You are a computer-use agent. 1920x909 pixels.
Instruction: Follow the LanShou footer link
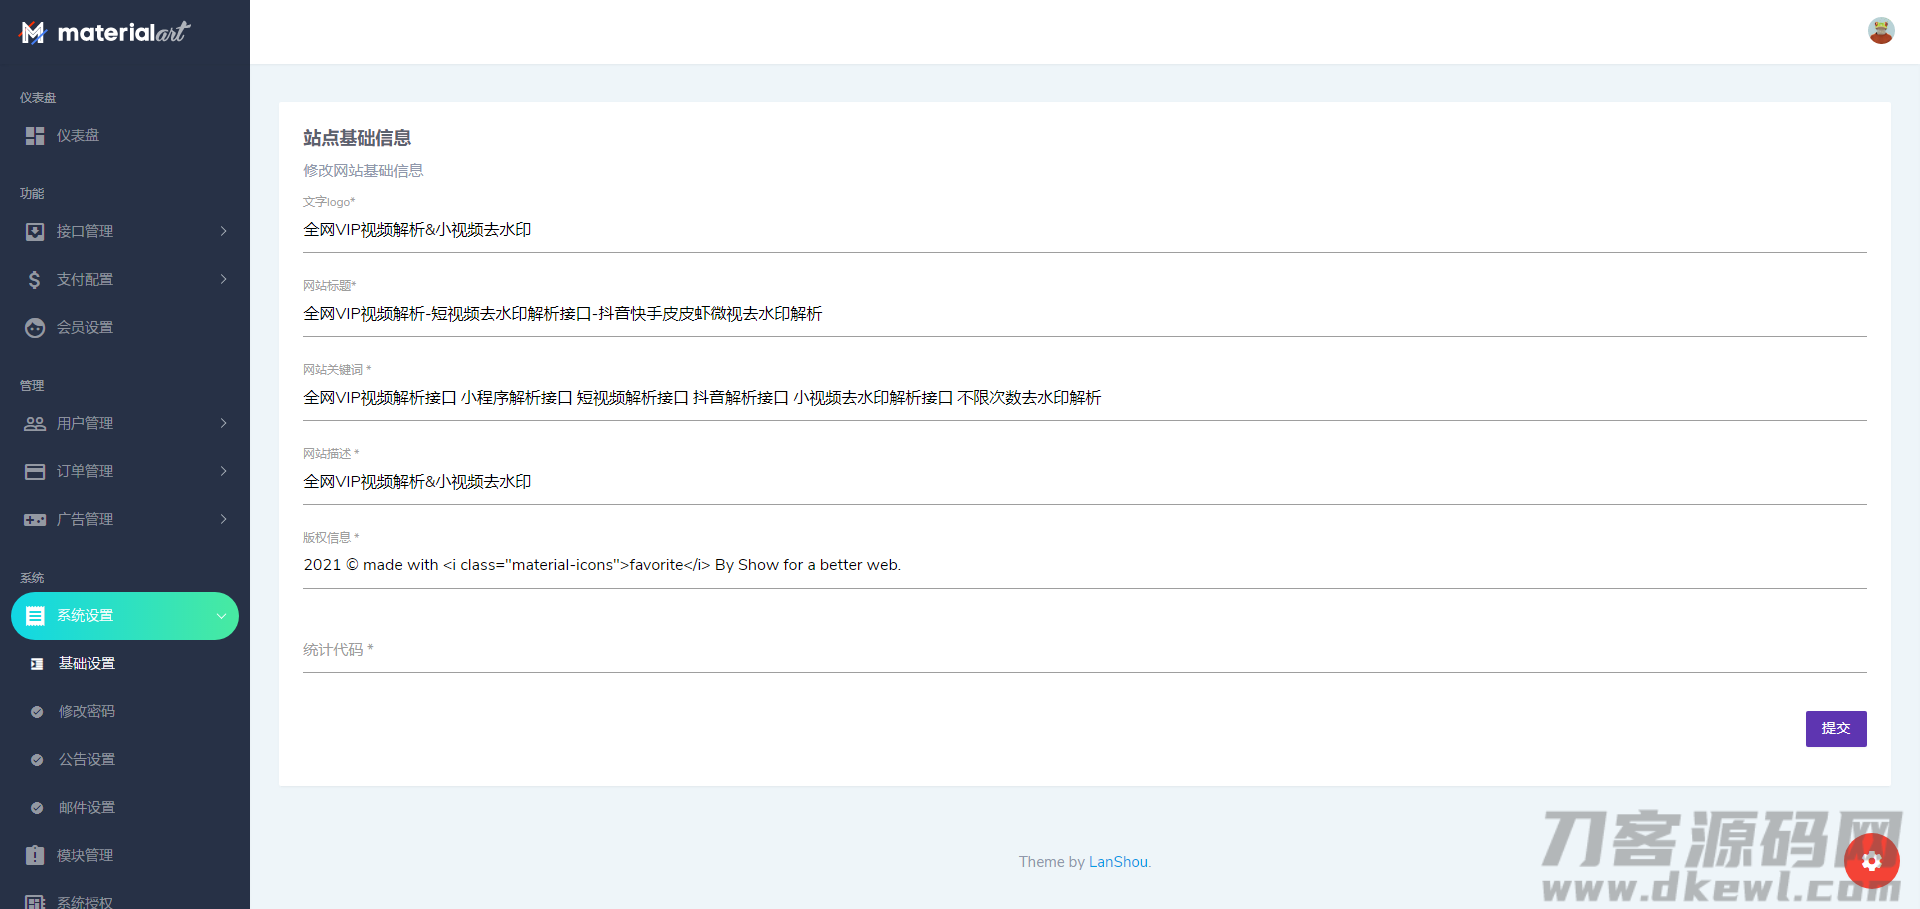tap(1118, 862)
